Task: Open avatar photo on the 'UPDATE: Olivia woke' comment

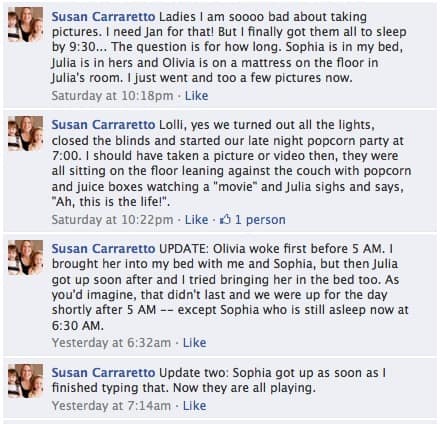Action: point(25,257)
